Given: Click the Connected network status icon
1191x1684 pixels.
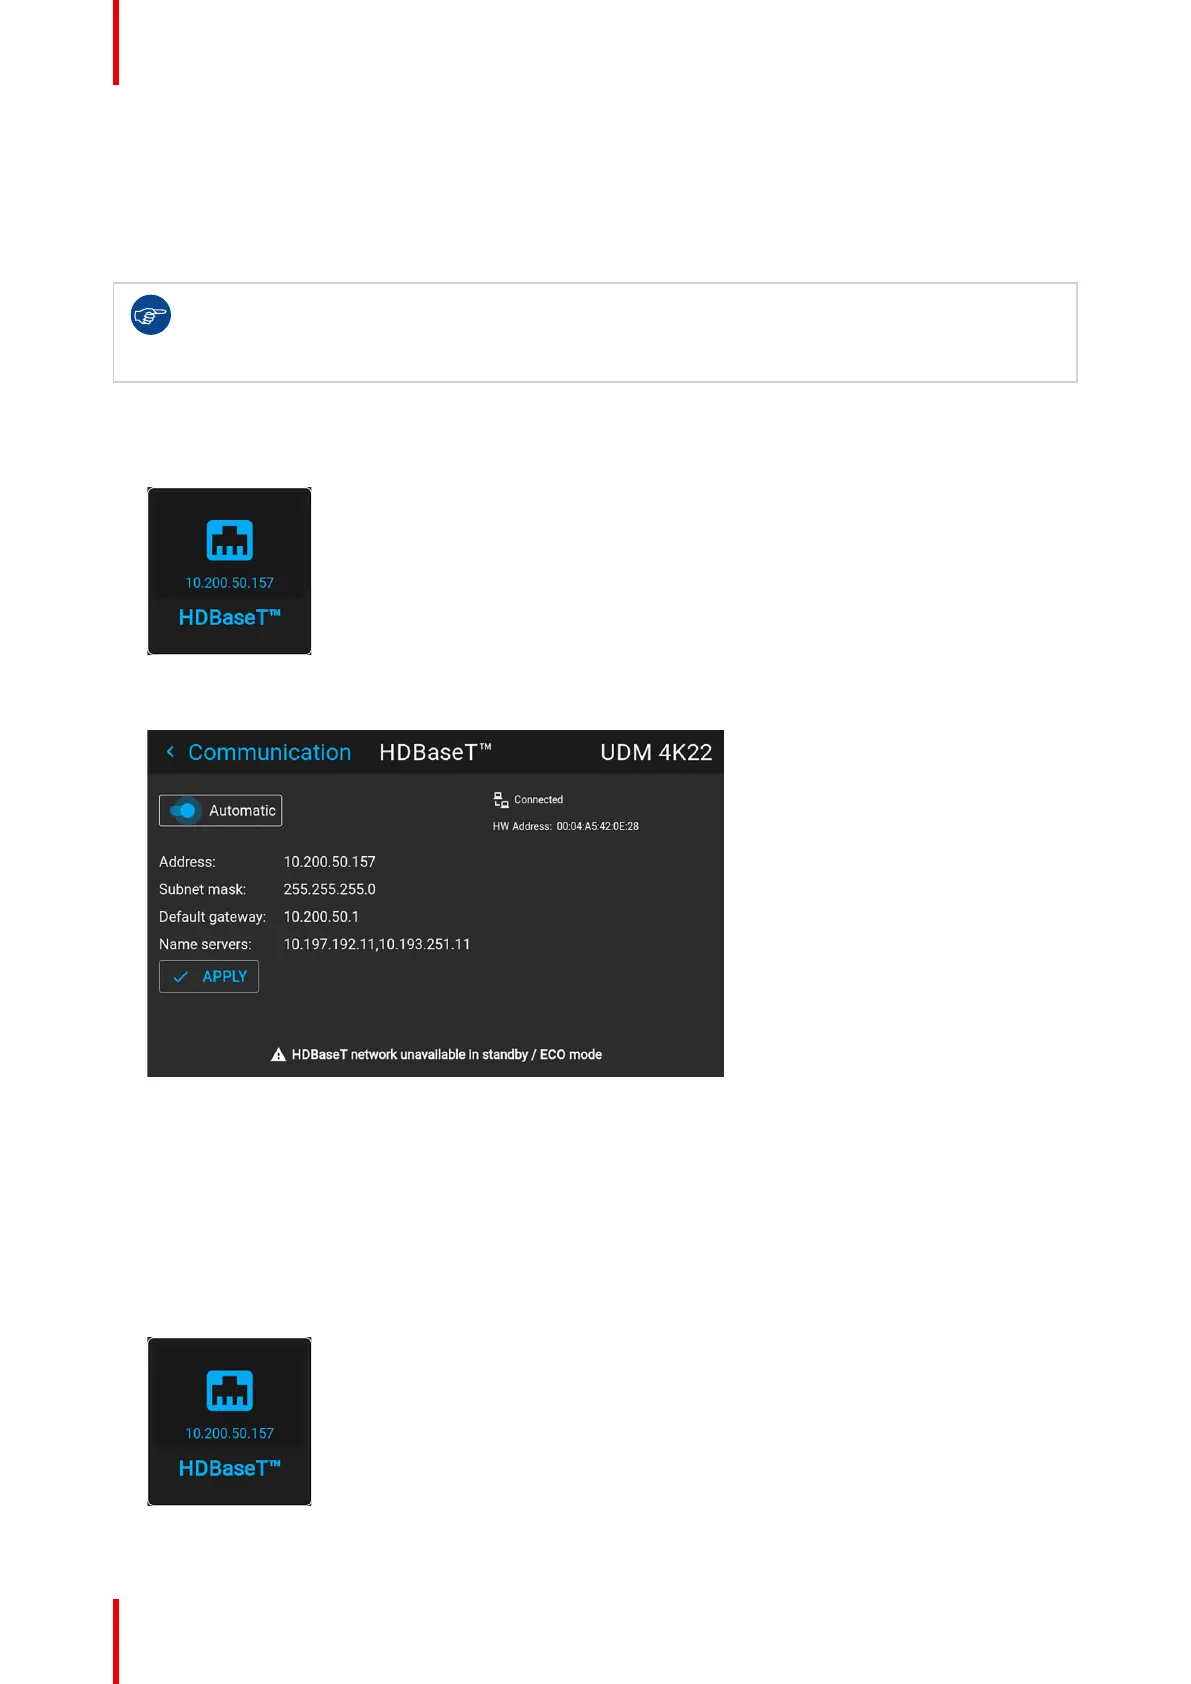Looking at the screenshot, I should coord(501,800).
